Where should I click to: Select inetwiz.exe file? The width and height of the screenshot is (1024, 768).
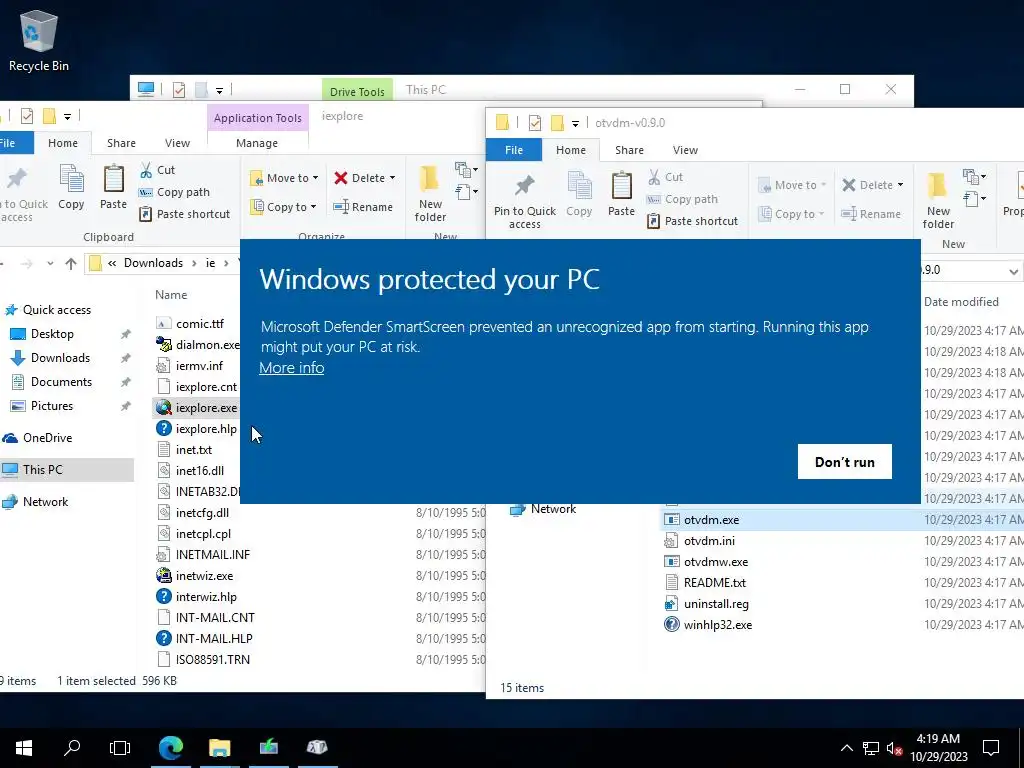[204, 576]
